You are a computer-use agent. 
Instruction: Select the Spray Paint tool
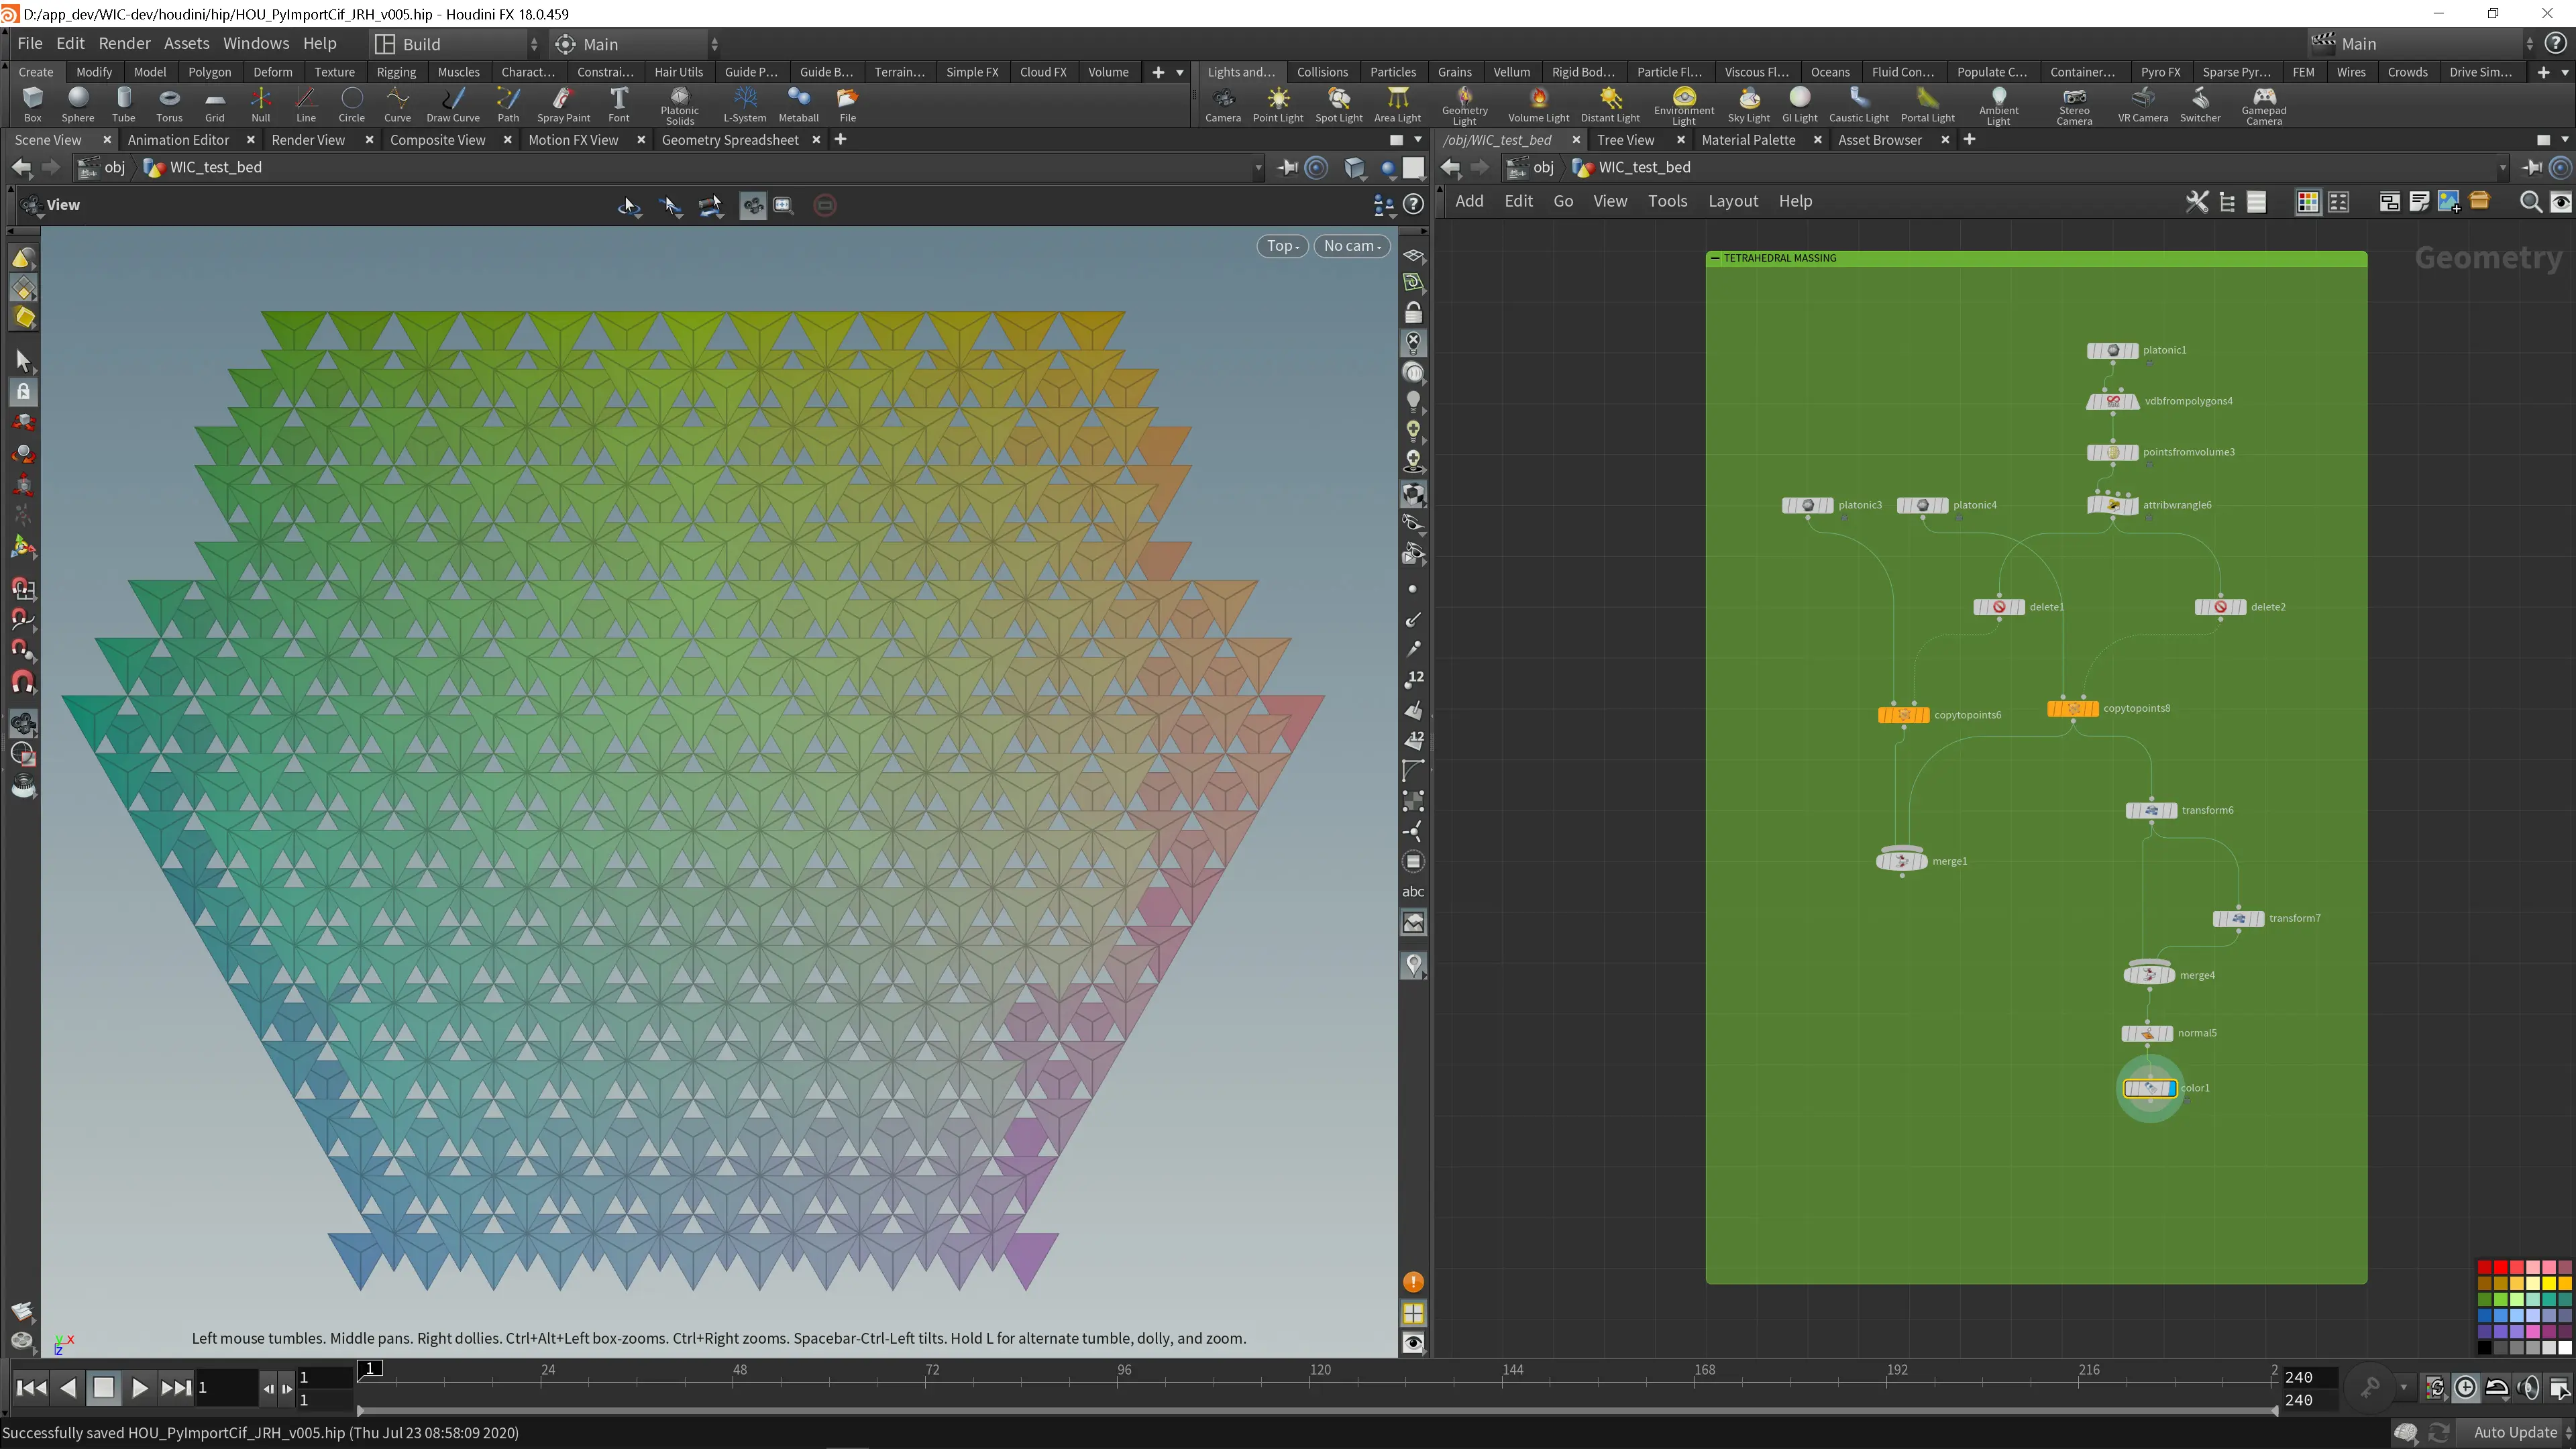563,104
